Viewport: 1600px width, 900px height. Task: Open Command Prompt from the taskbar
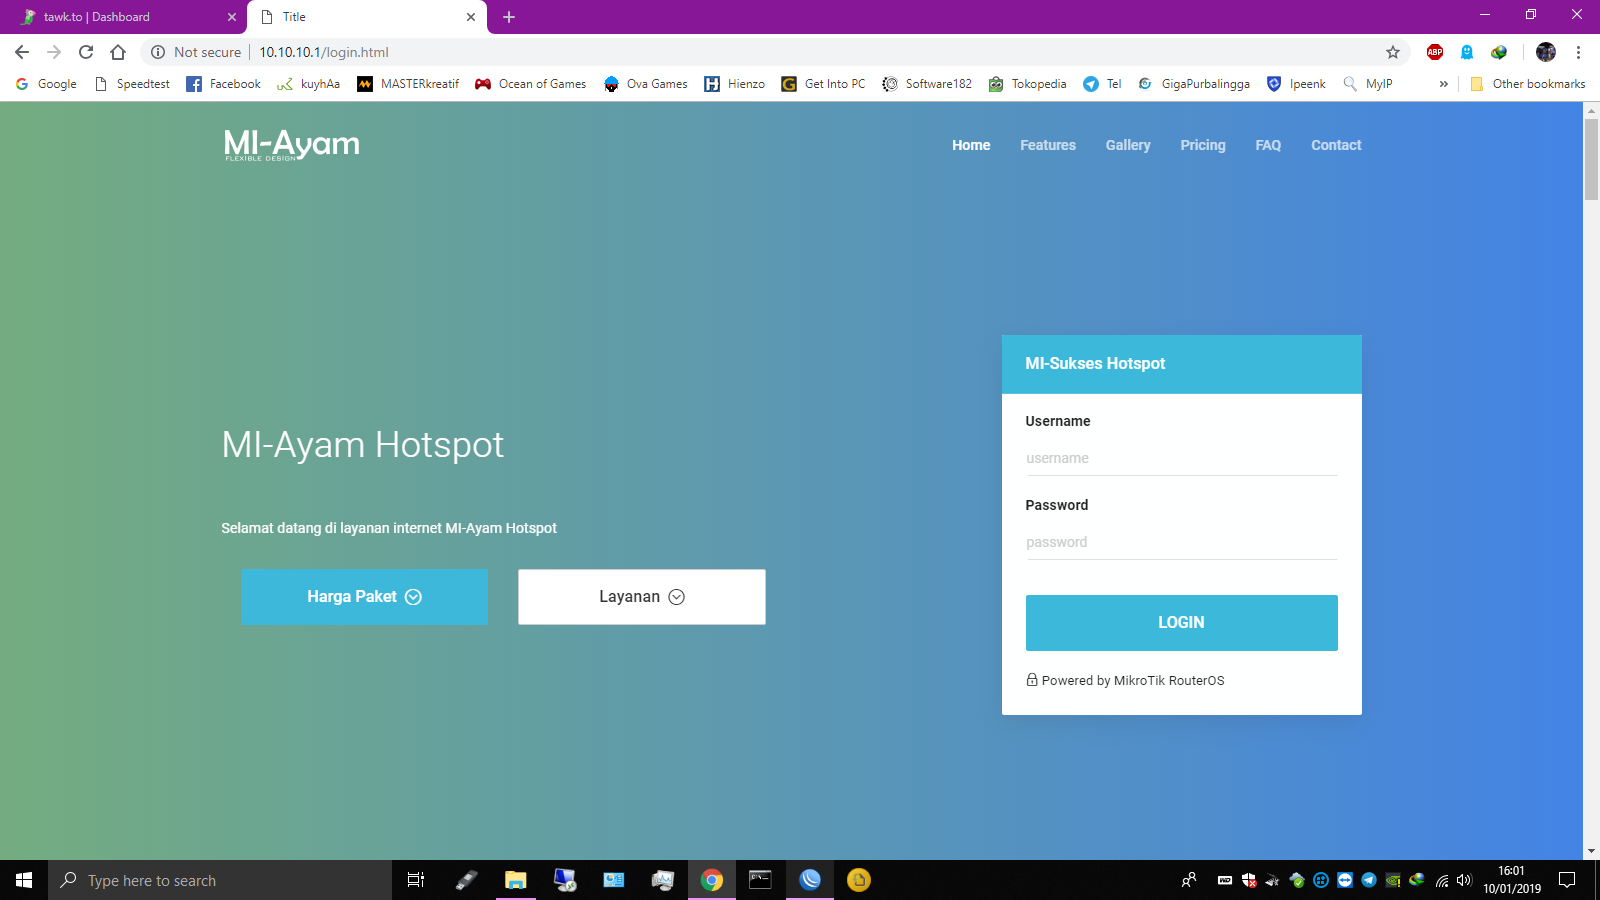click(x=760, y=881)
